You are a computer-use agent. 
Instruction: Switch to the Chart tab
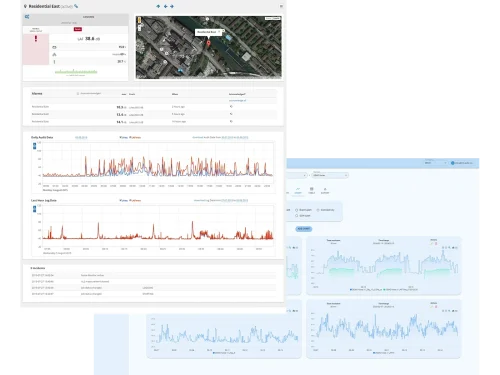298,190
